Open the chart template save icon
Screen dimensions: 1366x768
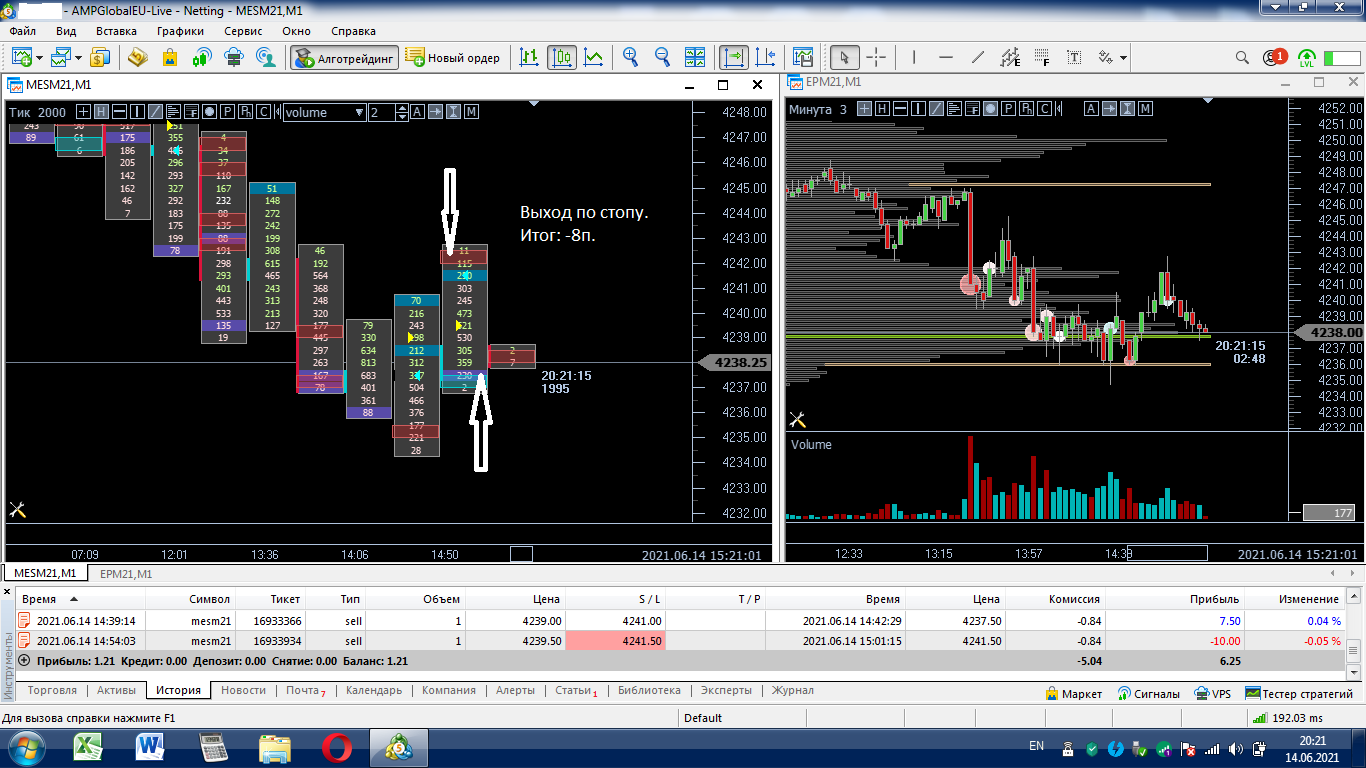802,57
